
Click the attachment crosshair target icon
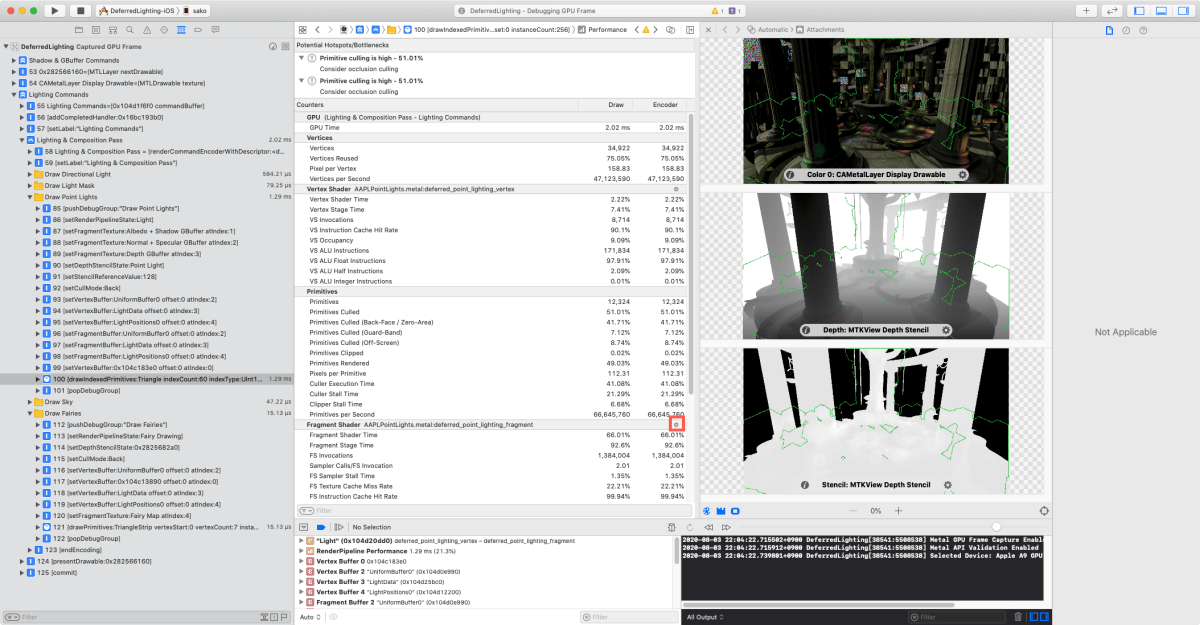pos(1044,510)
